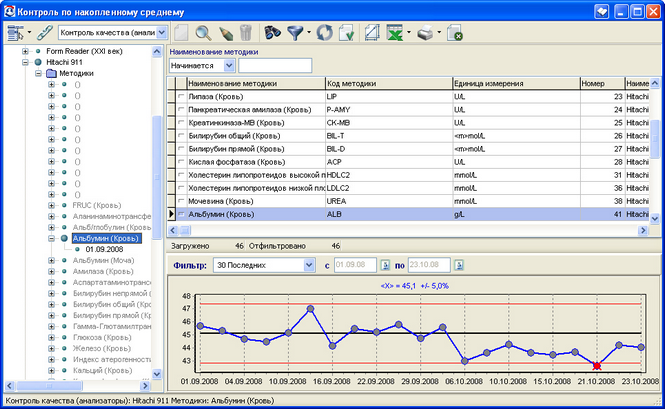
Task: Click the magnifying glass search icon
Action: [x=204, y=33]
